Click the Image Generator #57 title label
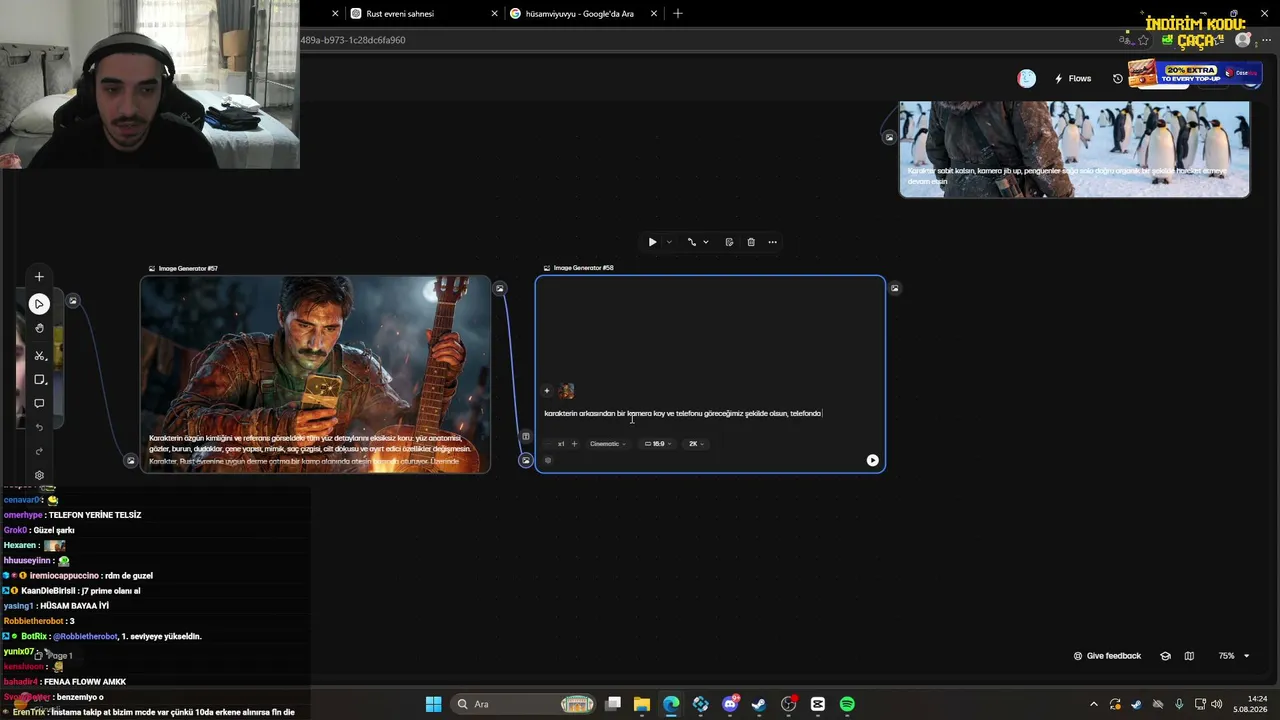1280x720 pixels. [188, 268]
